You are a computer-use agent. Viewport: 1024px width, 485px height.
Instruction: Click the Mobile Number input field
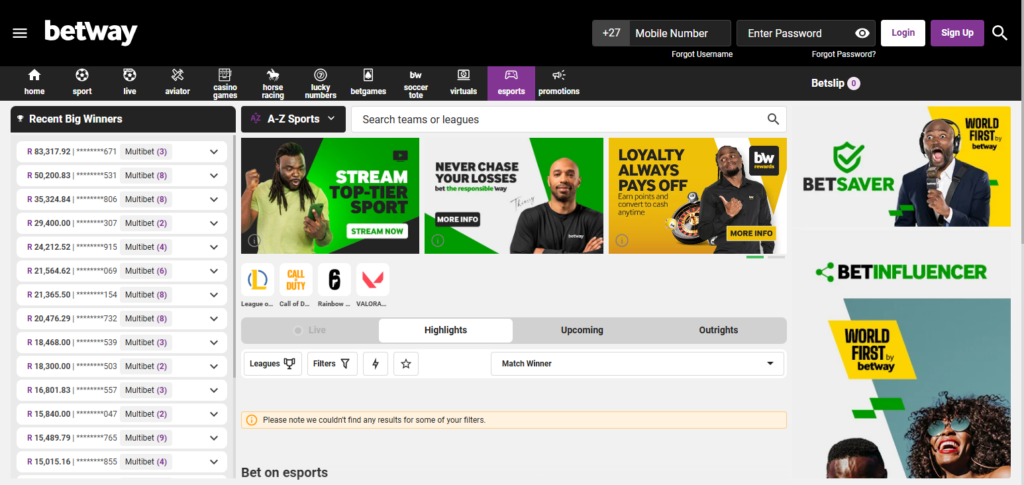[x=680, y=33]
